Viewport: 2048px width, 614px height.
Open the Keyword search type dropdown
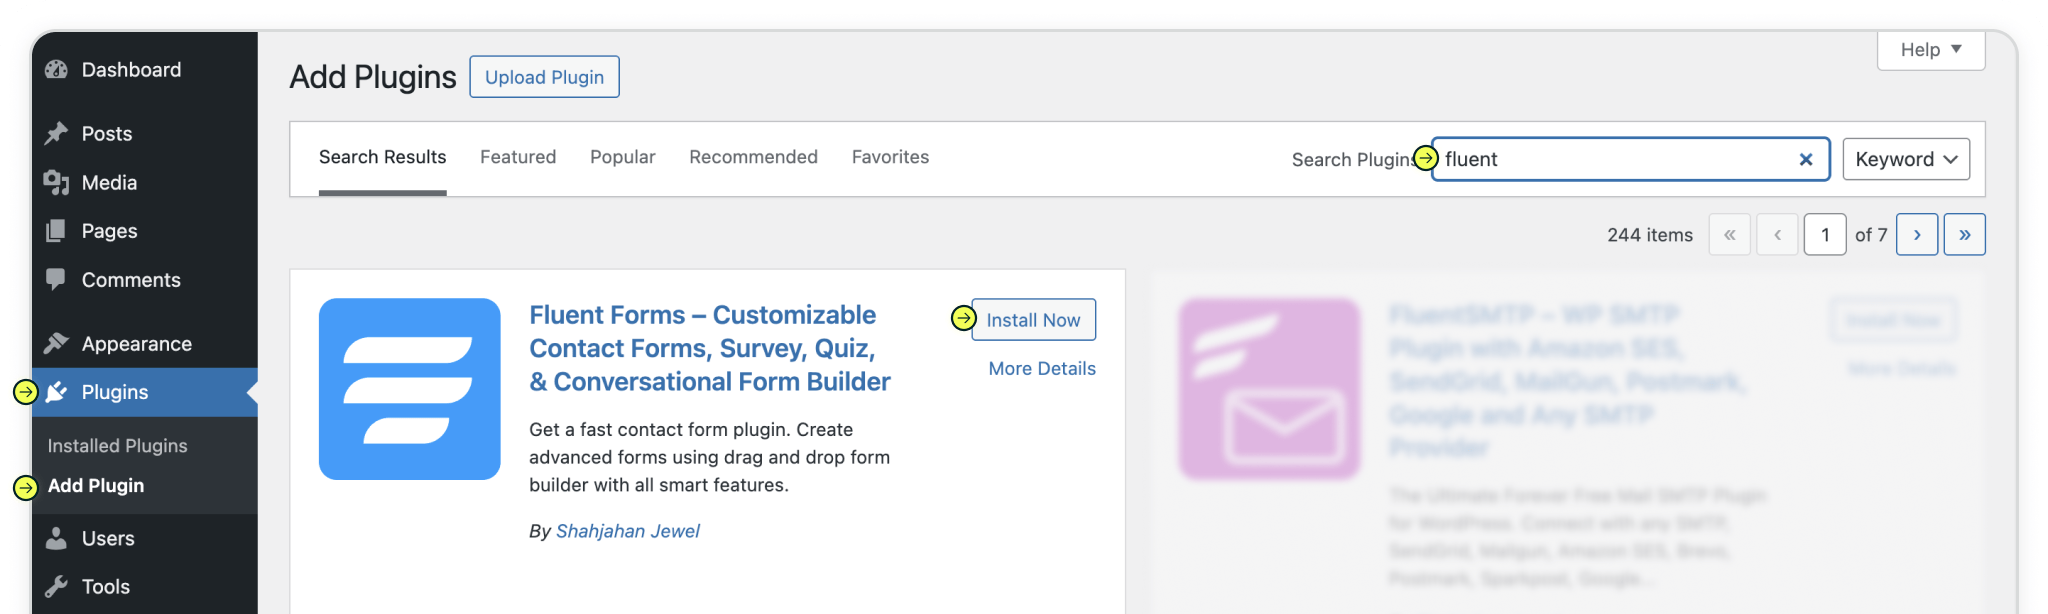1906,159
